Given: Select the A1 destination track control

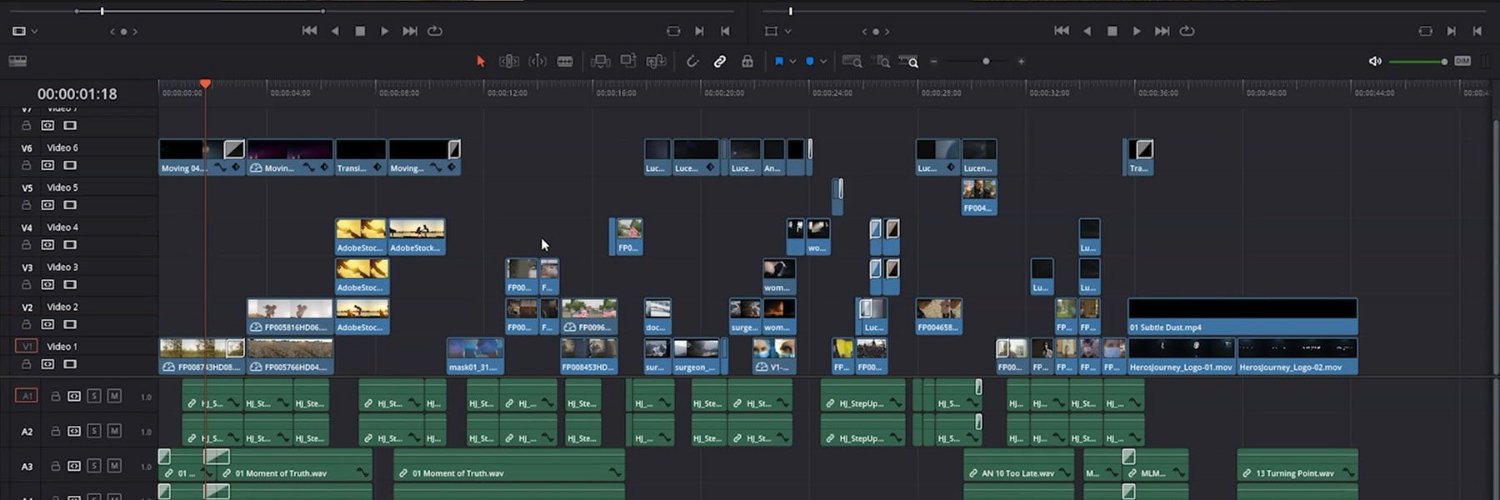Looking at the screenshot, I should click(27, 396).
